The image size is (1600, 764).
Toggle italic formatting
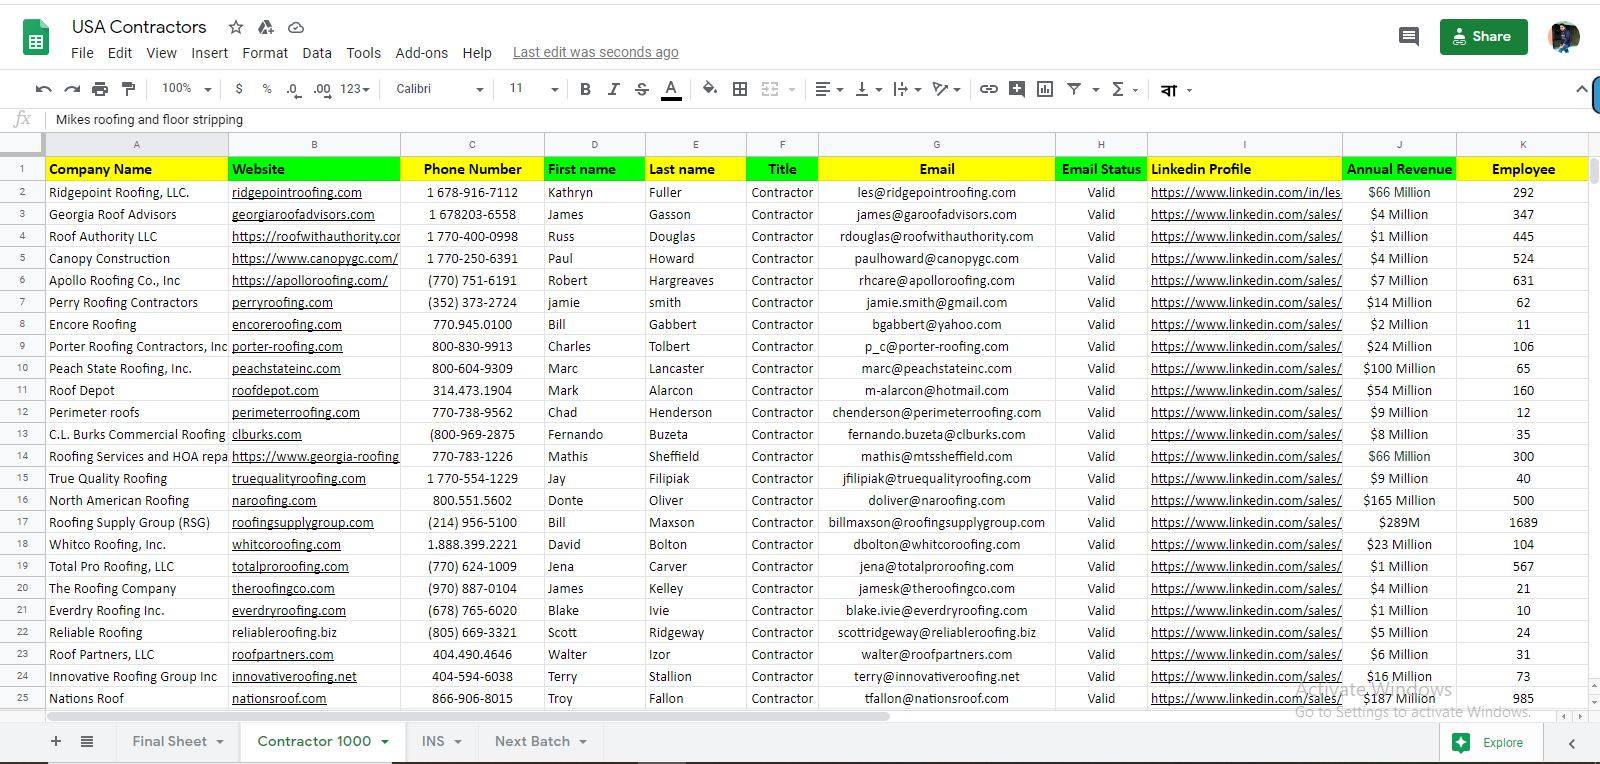pyautogui.click(x=613, y=89)
